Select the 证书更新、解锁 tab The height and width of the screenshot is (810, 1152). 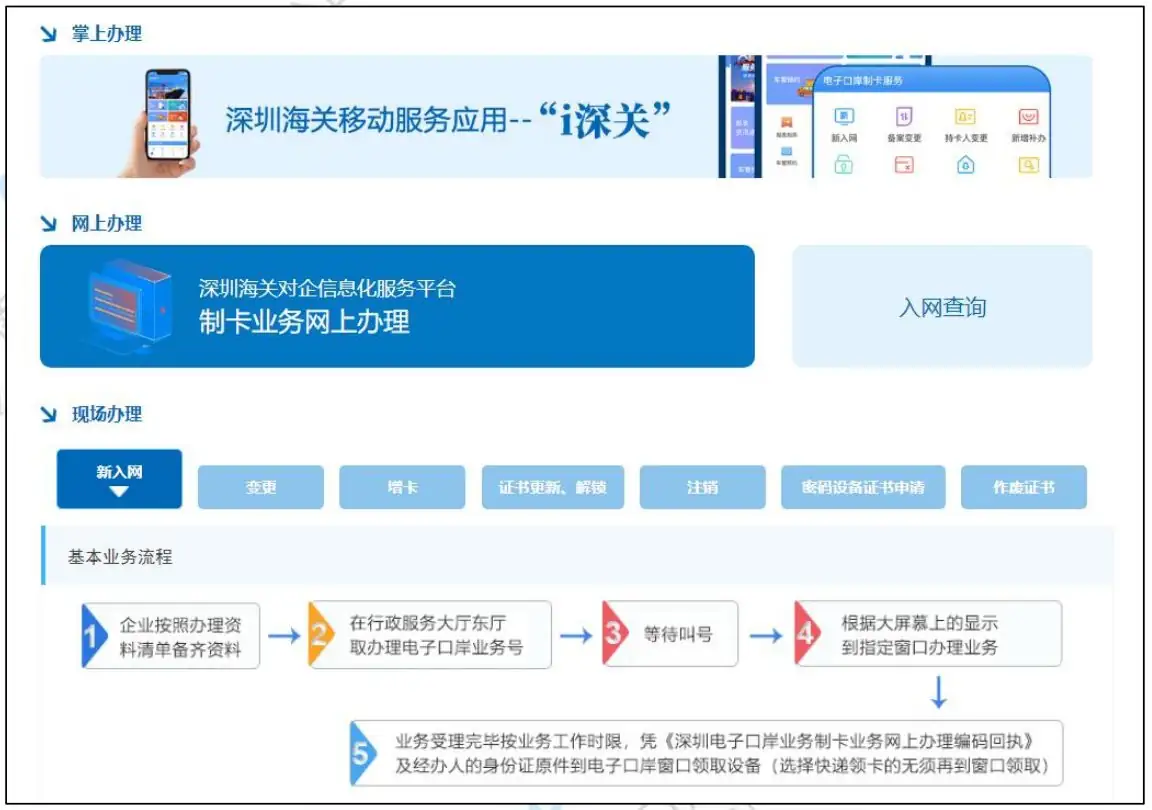click(553, 487)
